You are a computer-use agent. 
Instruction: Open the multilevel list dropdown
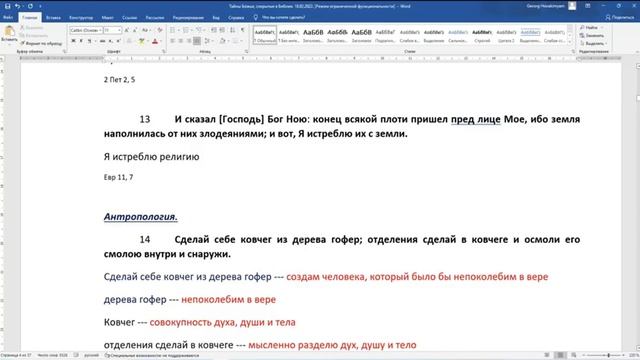205,30
